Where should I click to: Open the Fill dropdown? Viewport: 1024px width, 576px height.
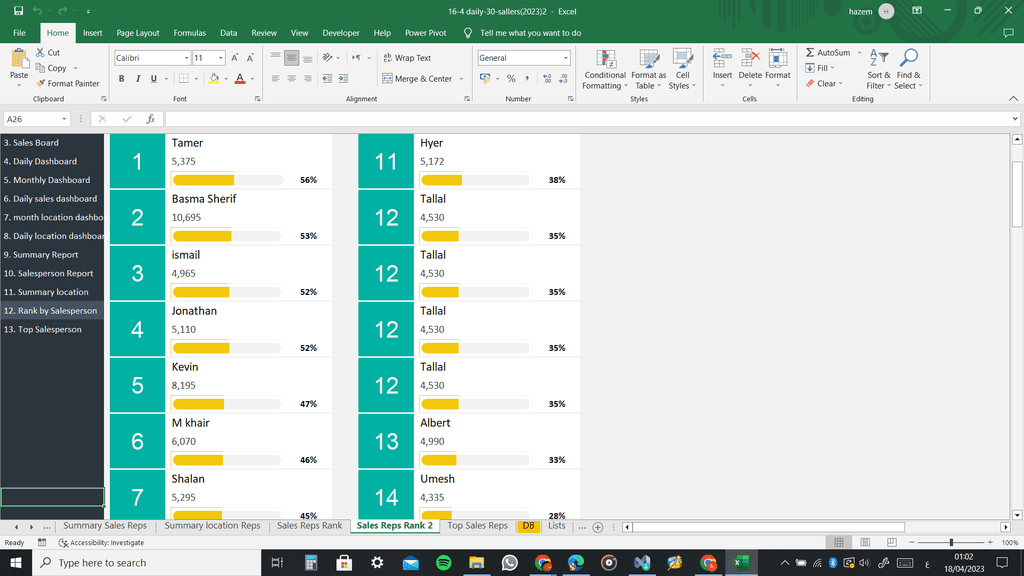pos(820,68)
